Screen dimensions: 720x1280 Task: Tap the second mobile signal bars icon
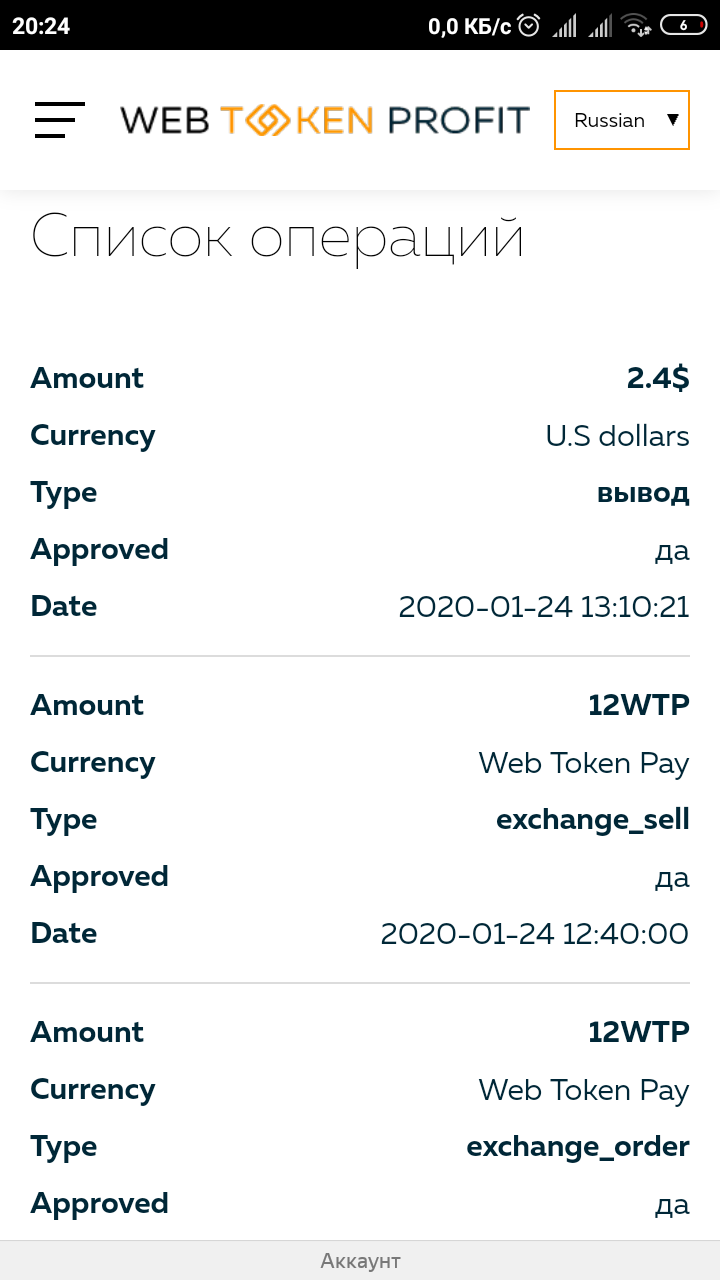[x=600, y=26]
